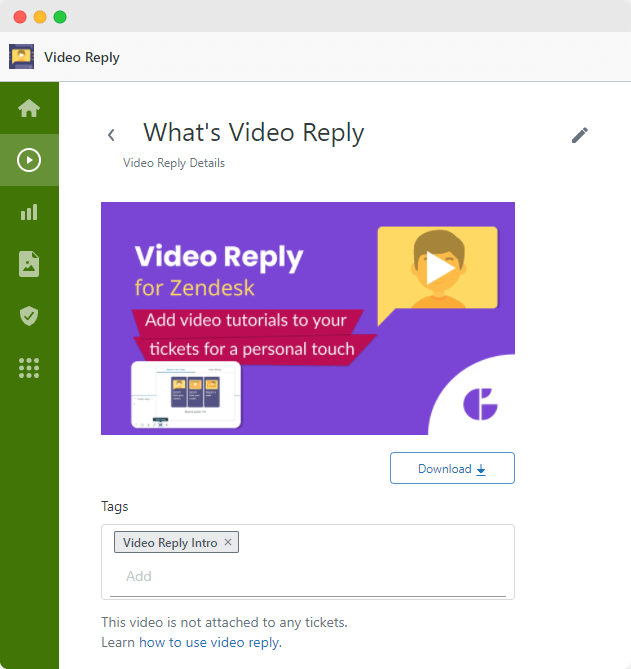
Task: Go back using the left chevron arrow
Action: point(111,135)
